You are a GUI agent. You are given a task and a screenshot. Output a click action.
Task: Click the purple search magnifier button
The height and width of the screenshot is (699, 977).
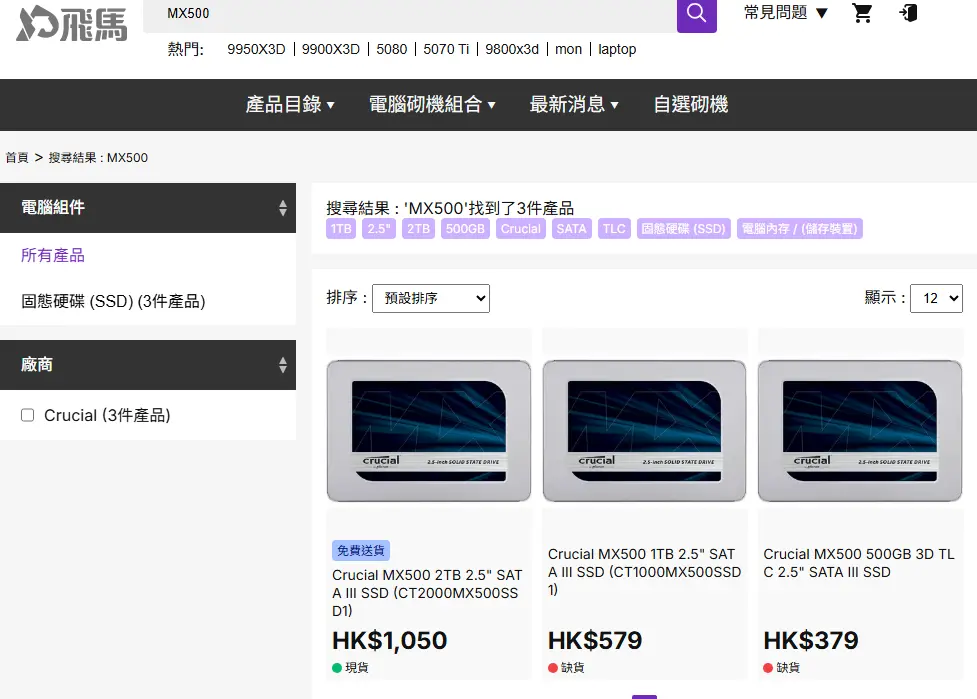(697, 14)
